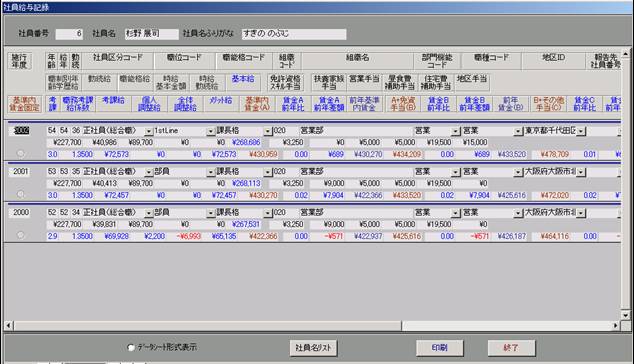Click the 施行年度 column header button

pyautogui.click(x=19, y=61)
